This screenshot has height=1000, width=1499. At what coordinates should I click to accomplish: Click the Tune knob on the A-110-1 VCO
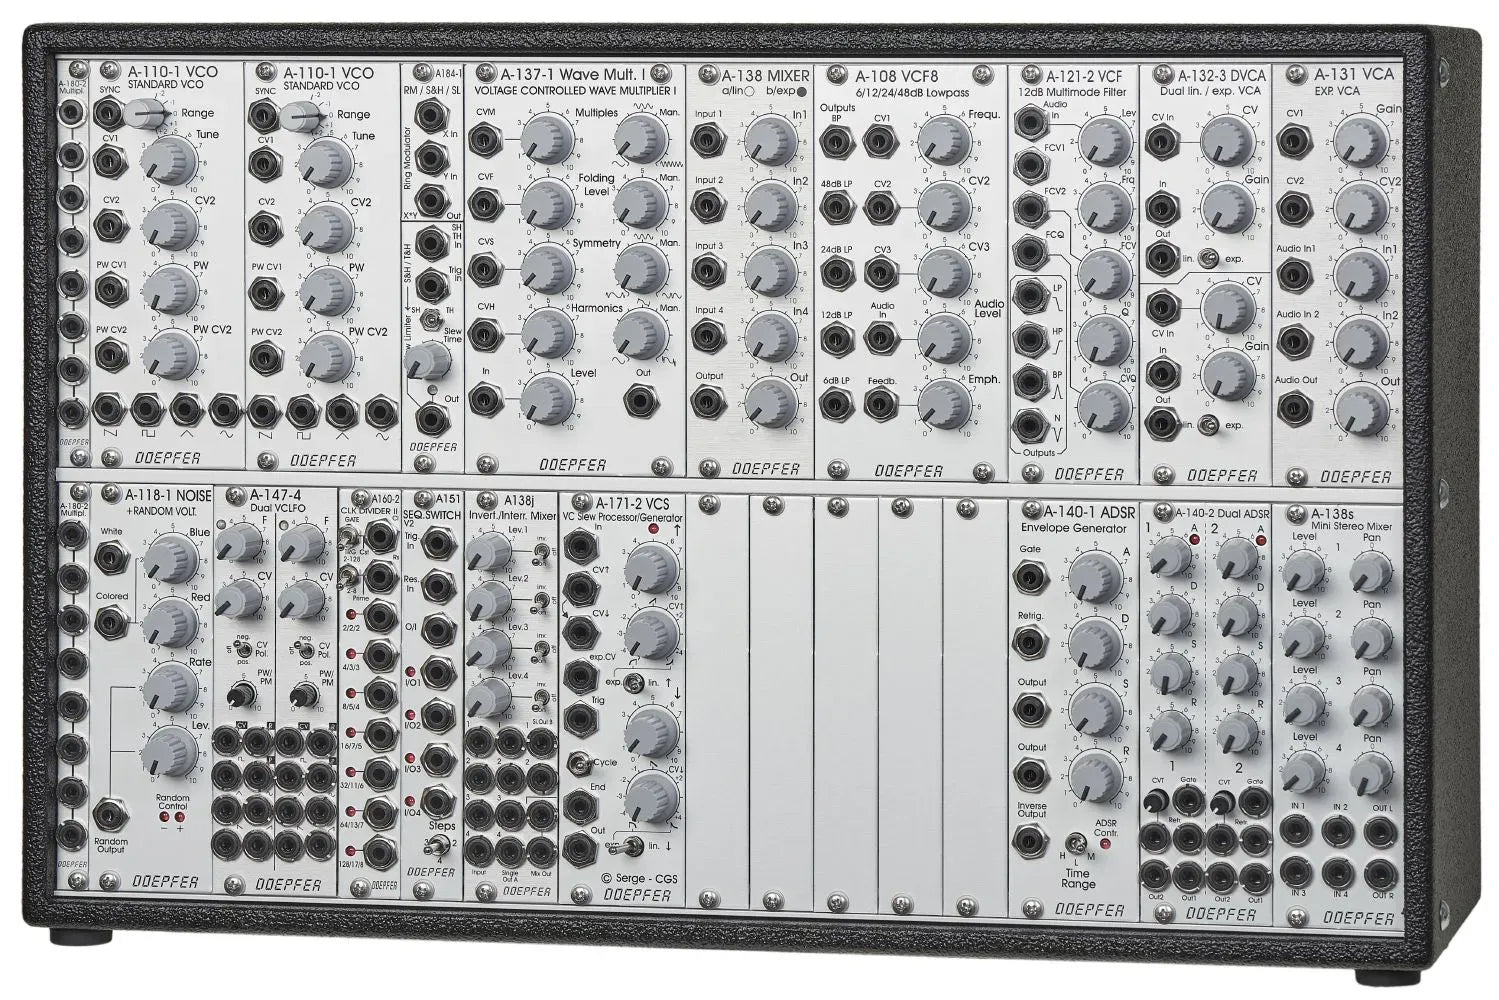[x=172, y=162]
